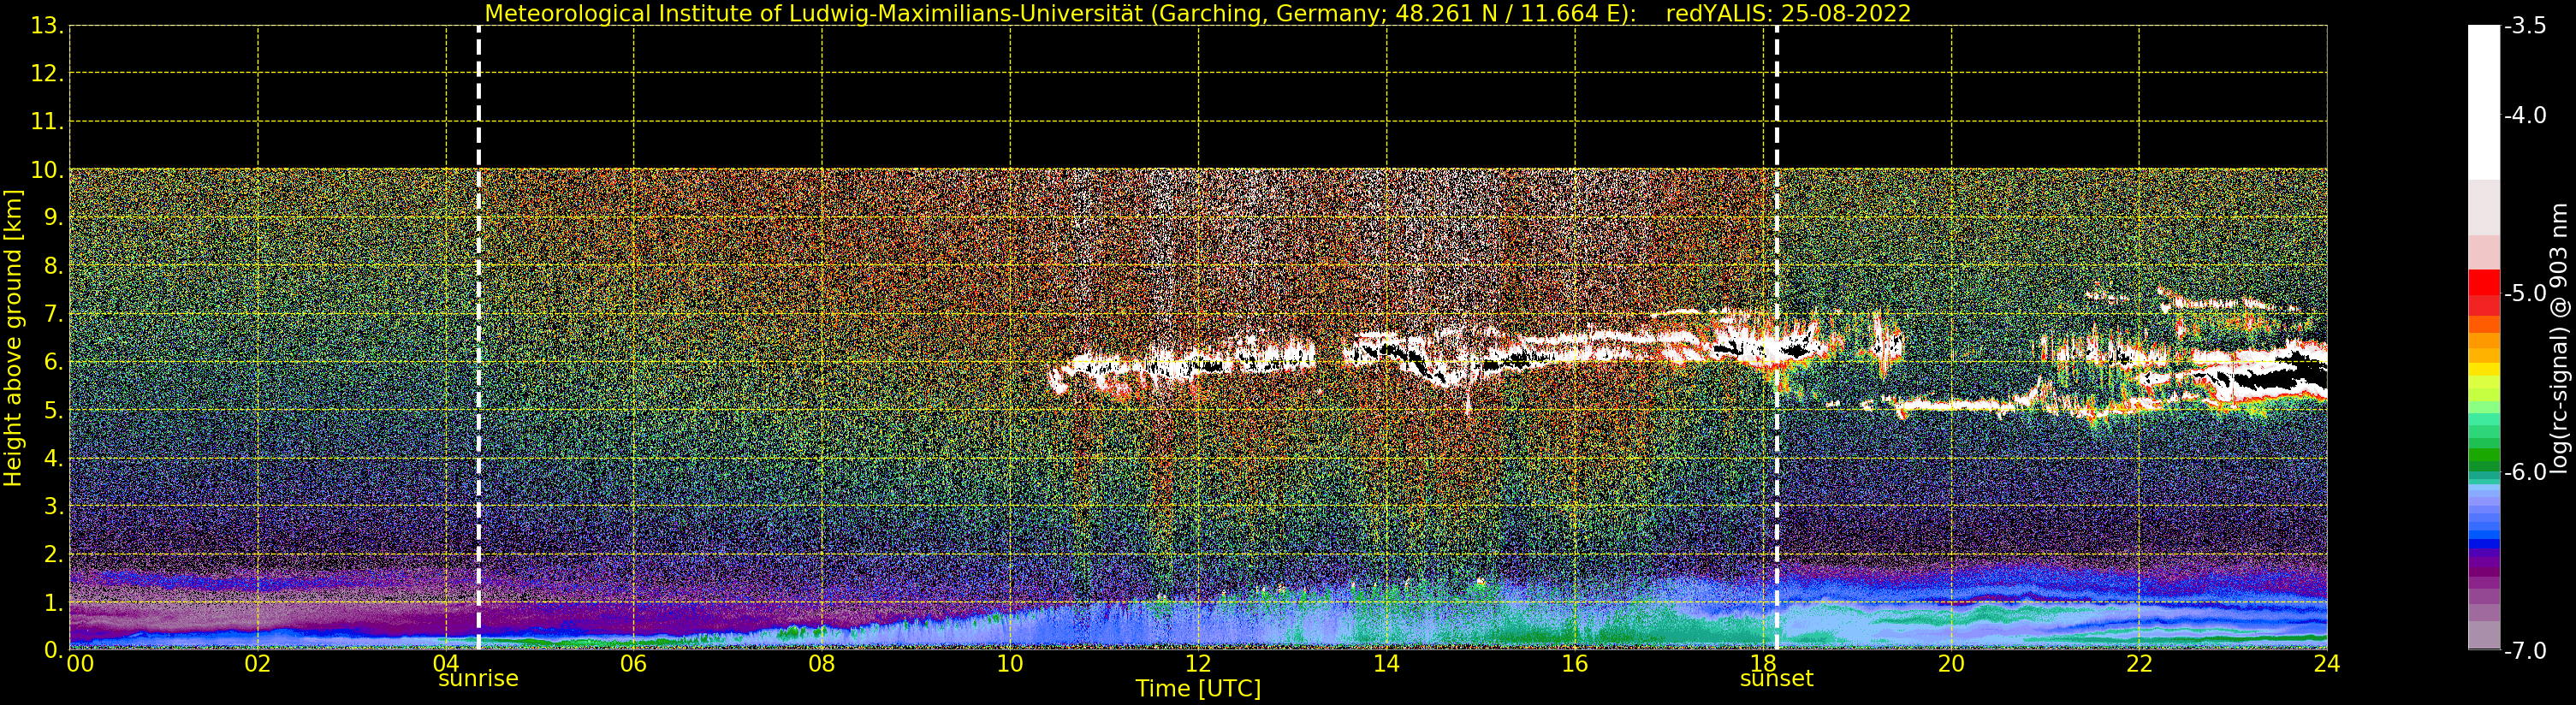Click the 'Height above ground [km]' axis label
Screen dimensions: 2576x705
13,338
